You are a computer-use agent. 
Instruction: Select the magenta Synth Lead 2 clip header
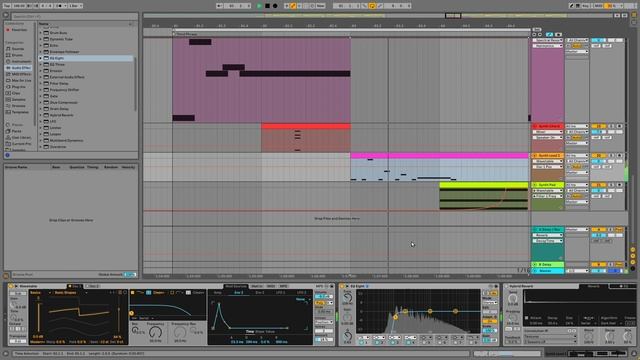(x=440, y=156)
